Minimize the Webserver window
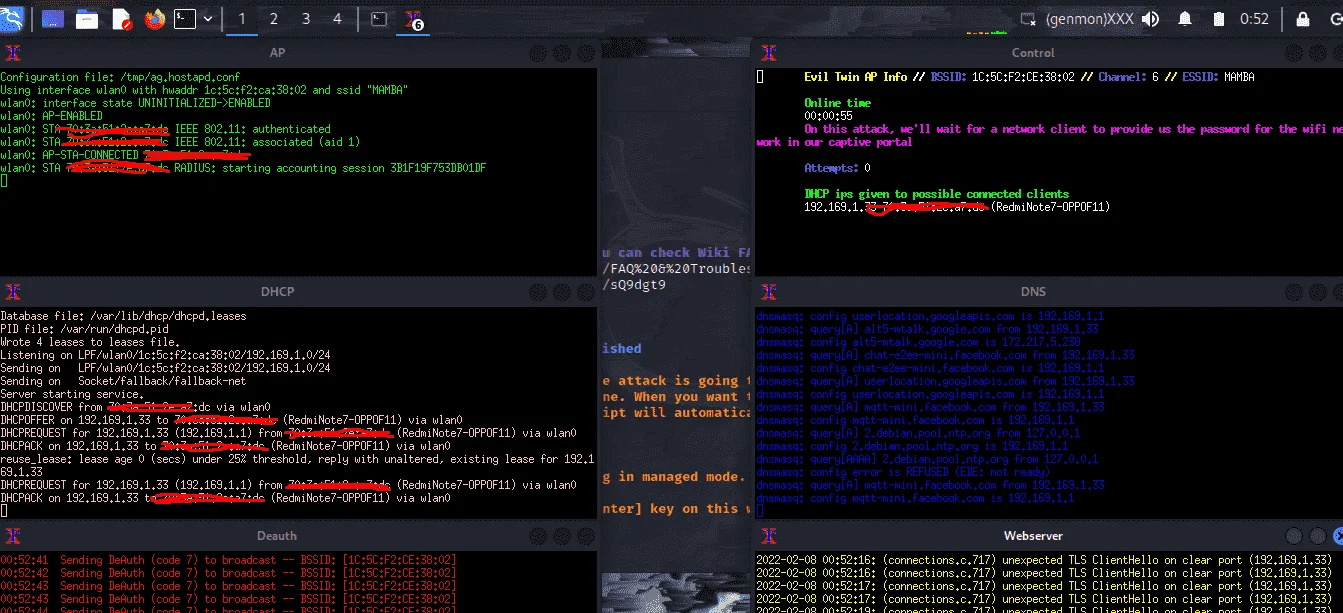 [1293, 536]
